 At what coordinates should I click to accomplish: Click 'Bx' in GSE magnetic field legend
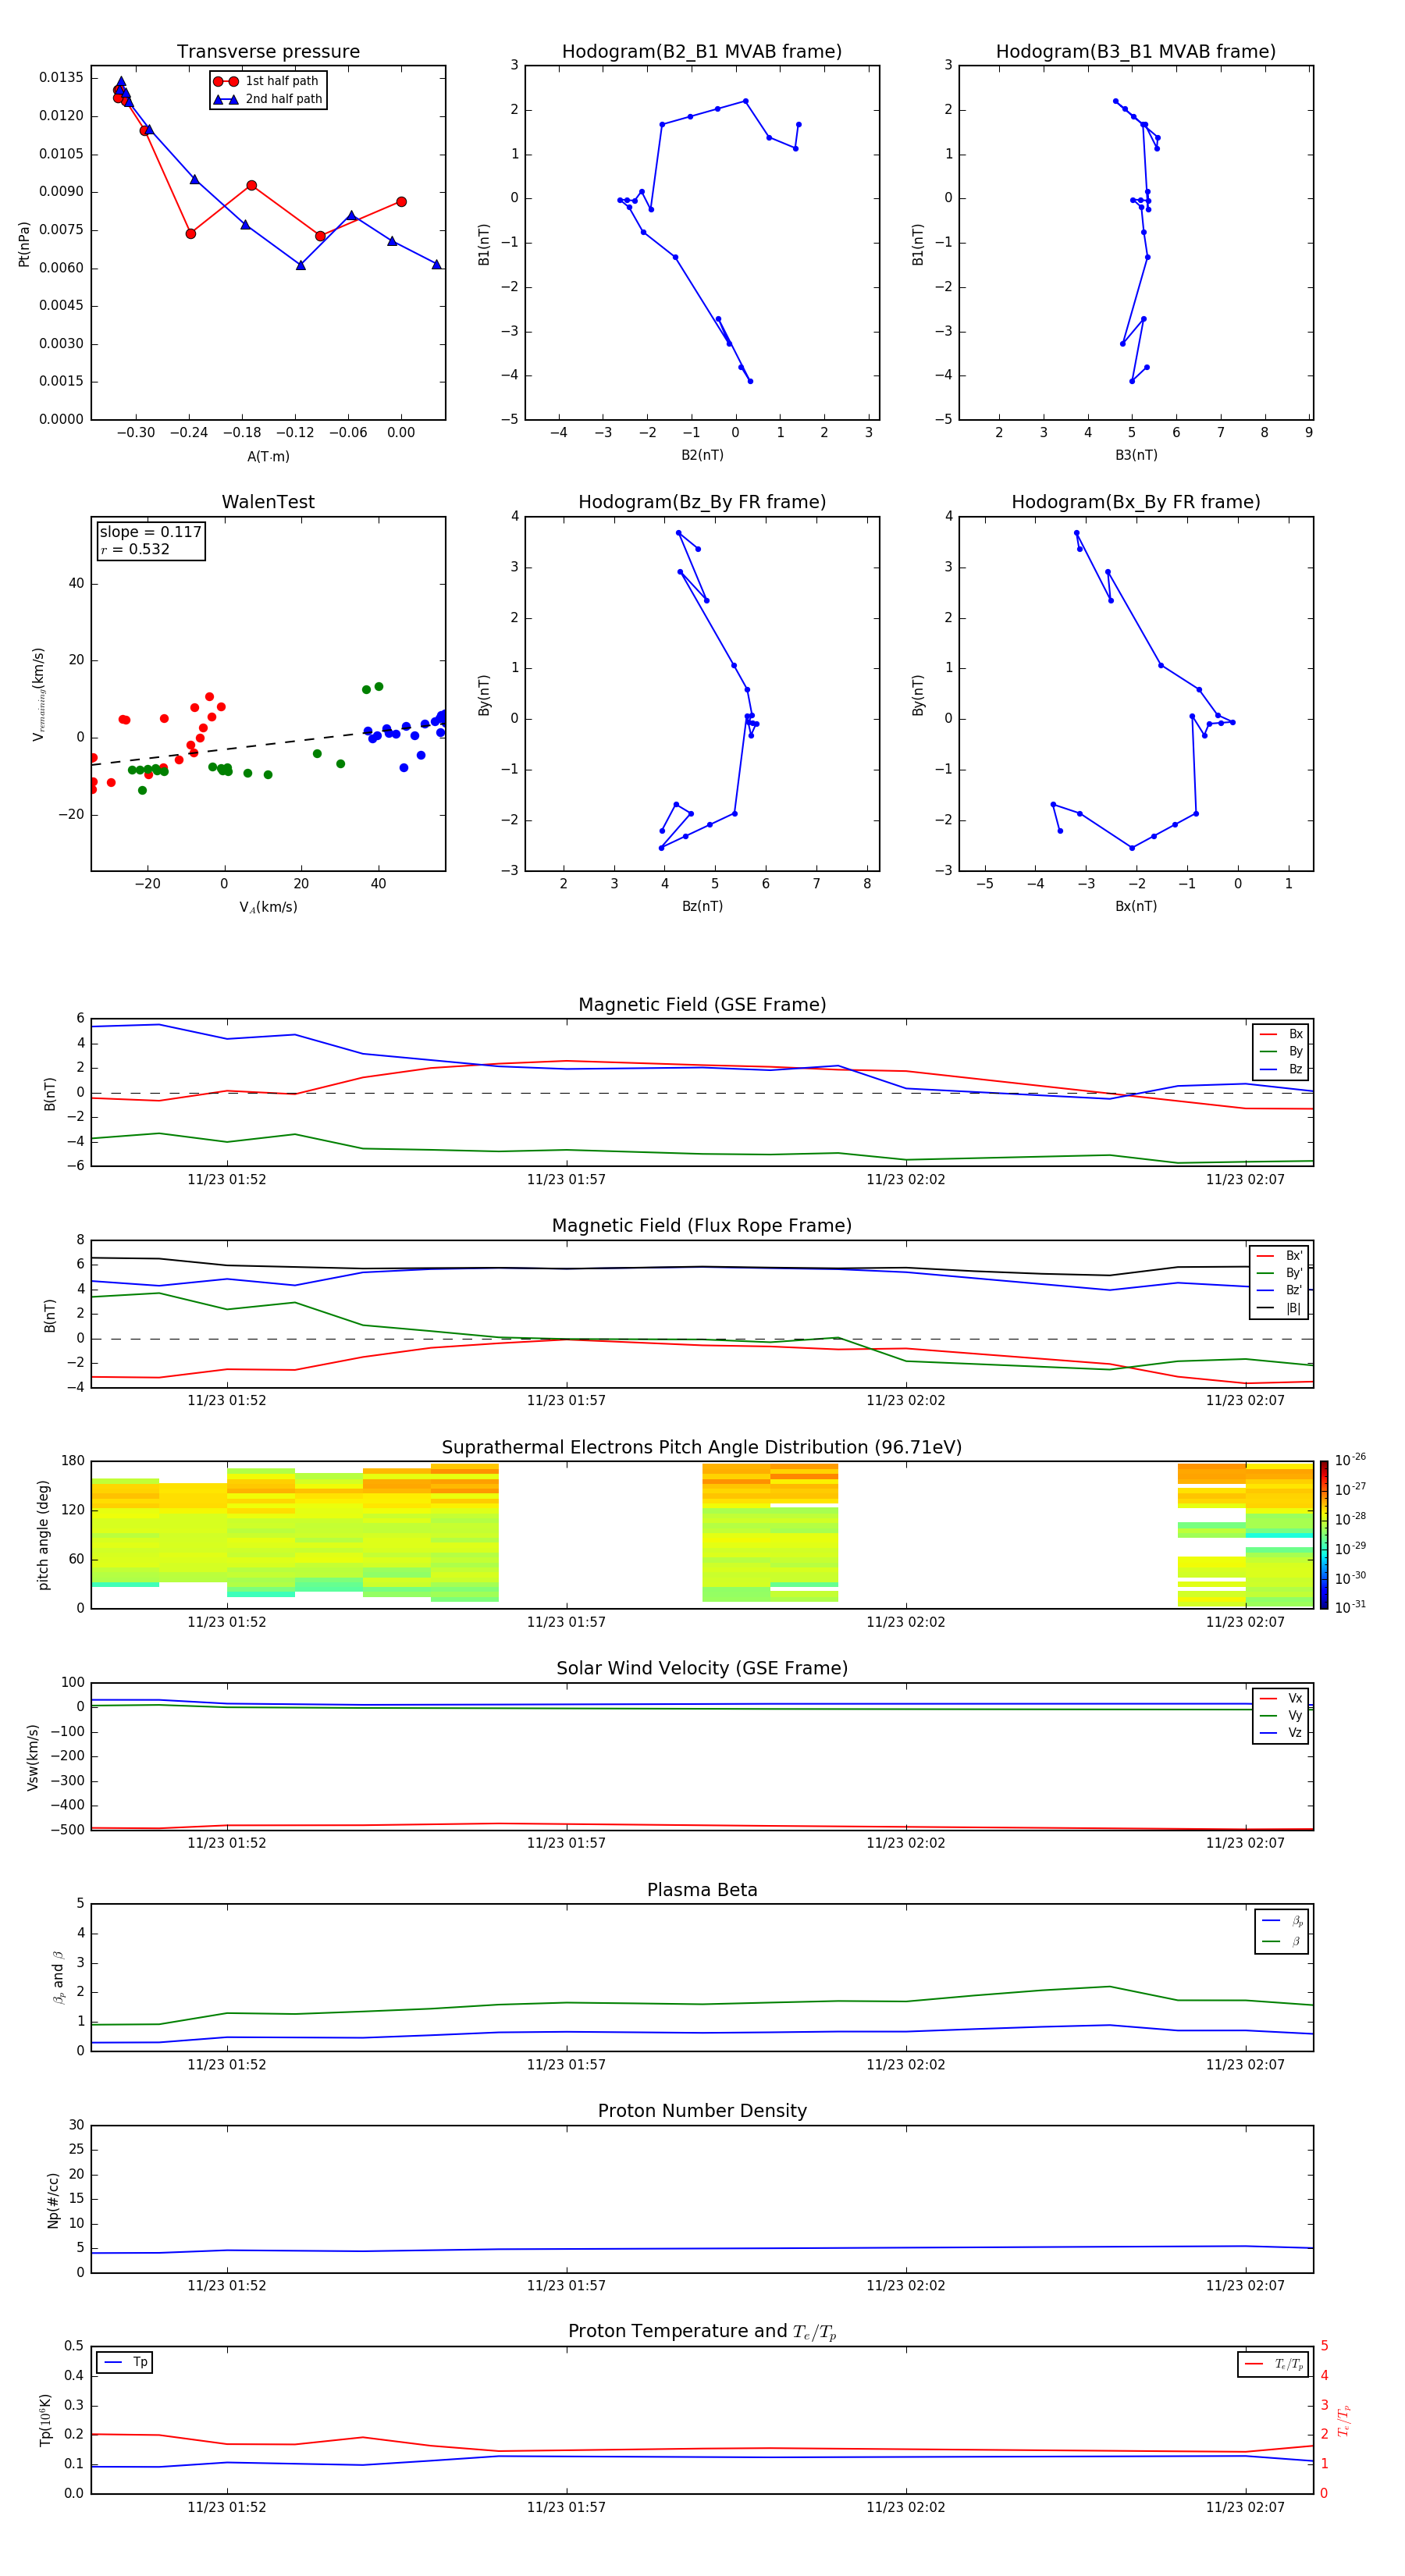[x=1282, y=1034]
